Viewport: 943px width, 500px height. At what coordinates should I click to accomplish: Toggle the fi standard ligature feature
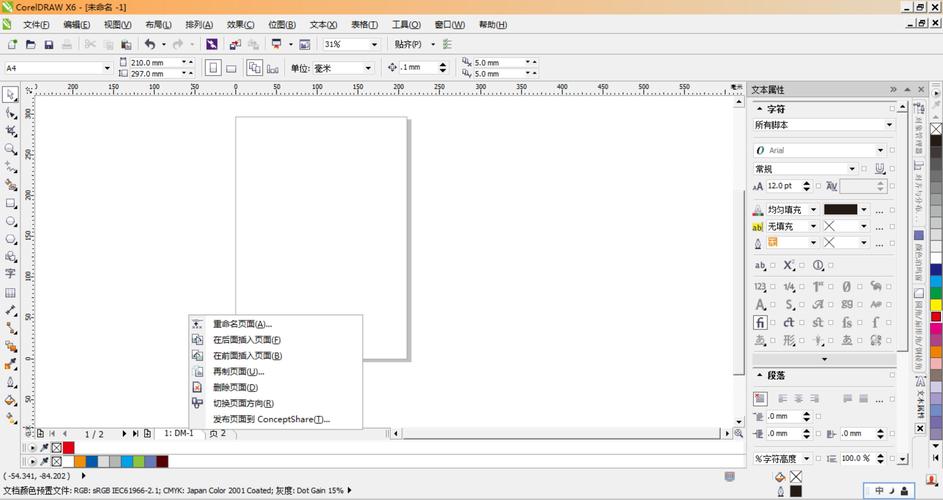point(760,323)
